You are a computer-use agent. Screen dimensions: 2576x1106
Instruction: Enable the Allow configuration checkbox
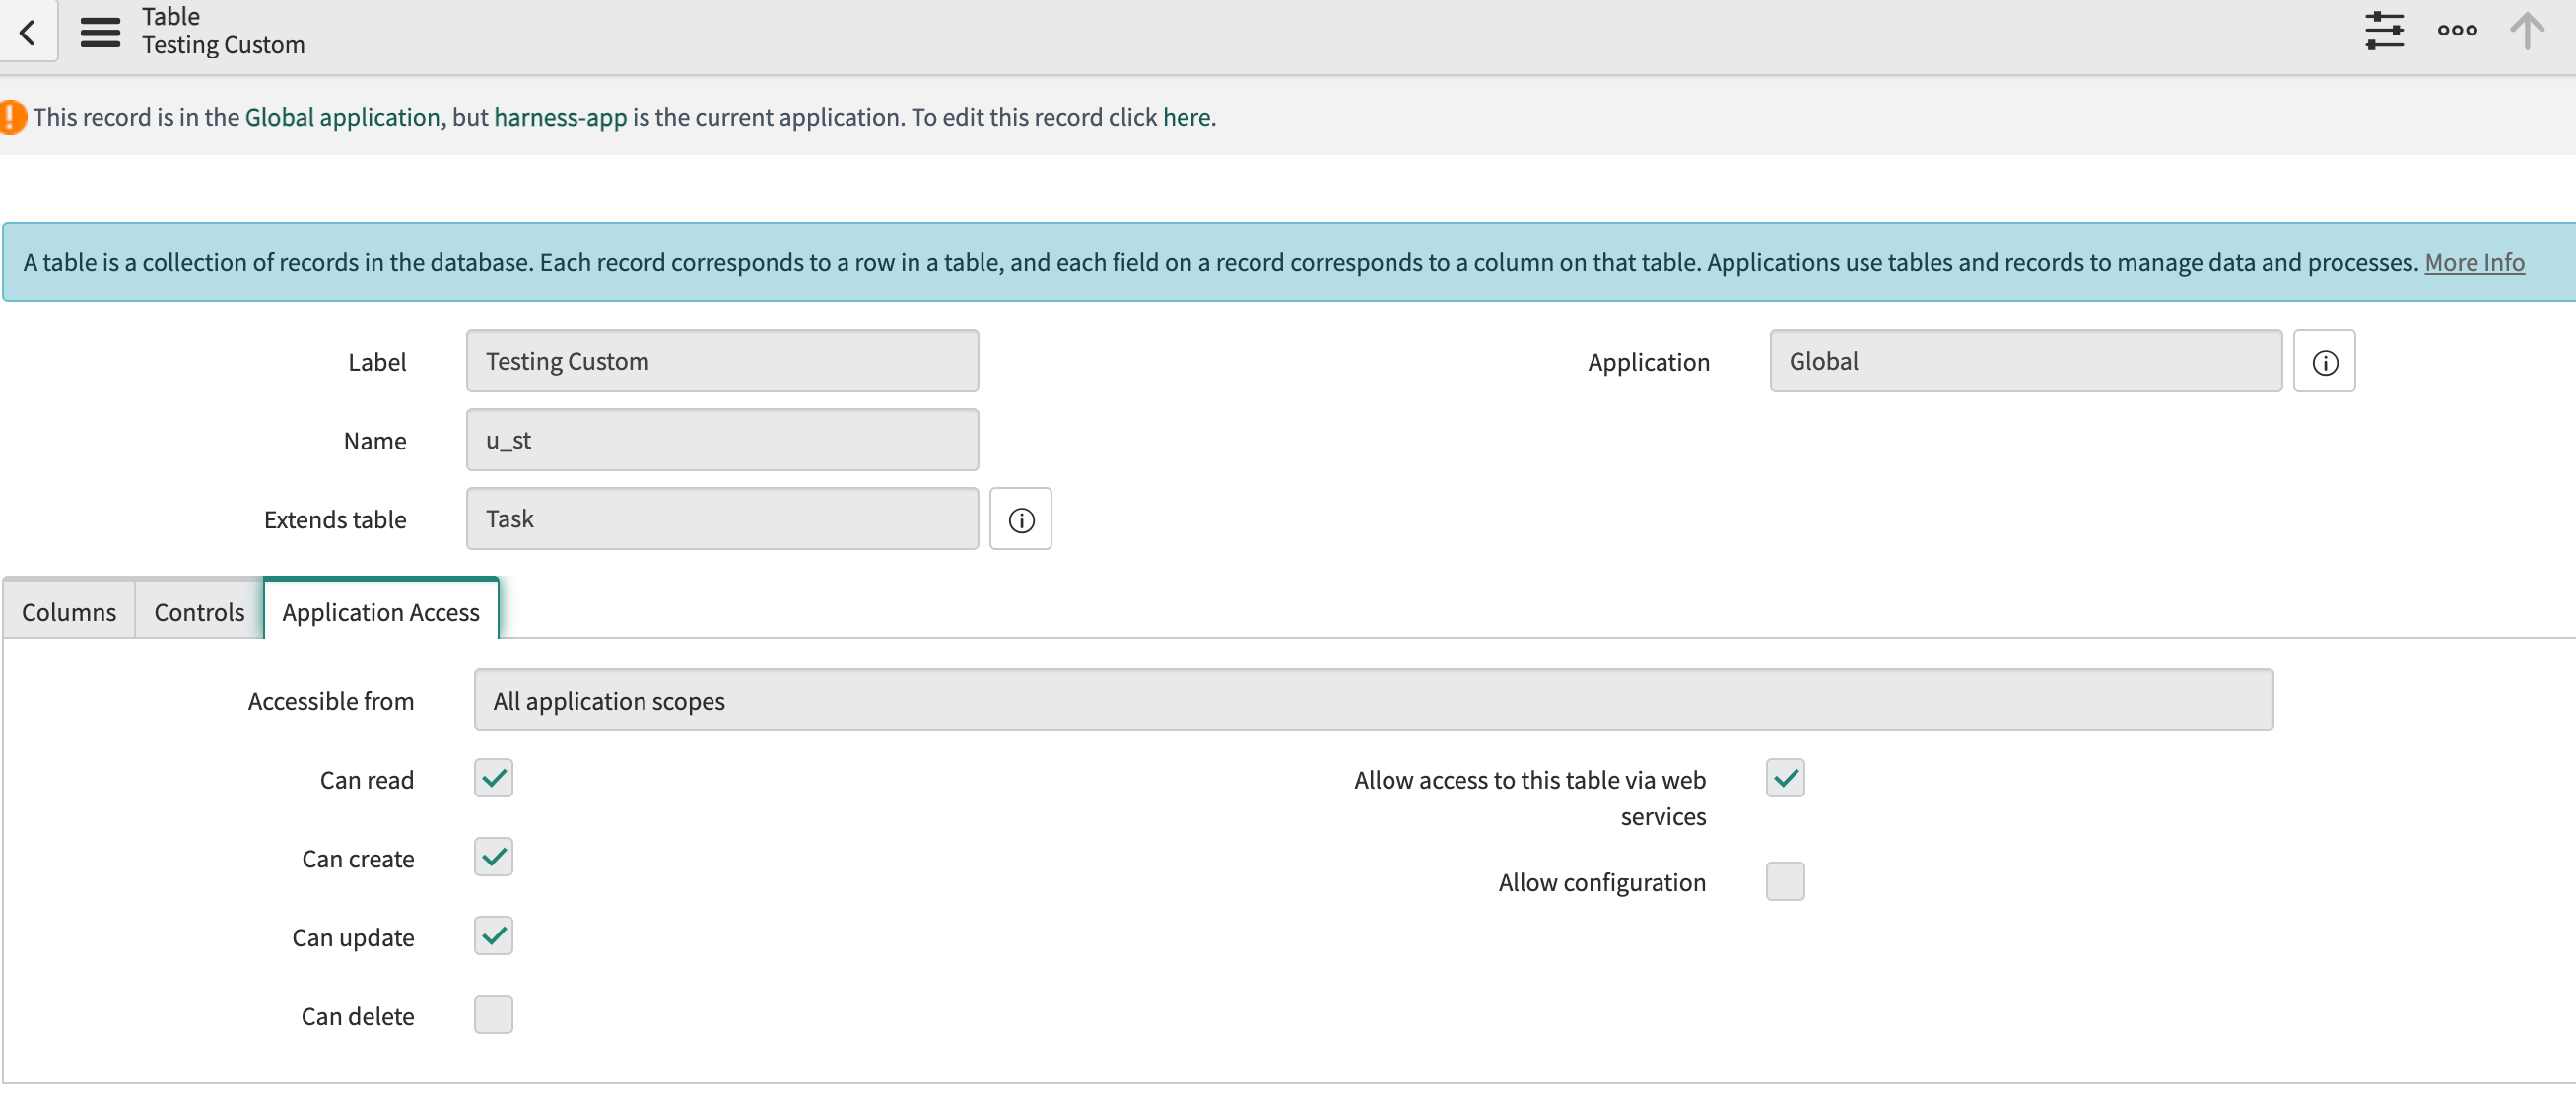[x=1784, y=881]
